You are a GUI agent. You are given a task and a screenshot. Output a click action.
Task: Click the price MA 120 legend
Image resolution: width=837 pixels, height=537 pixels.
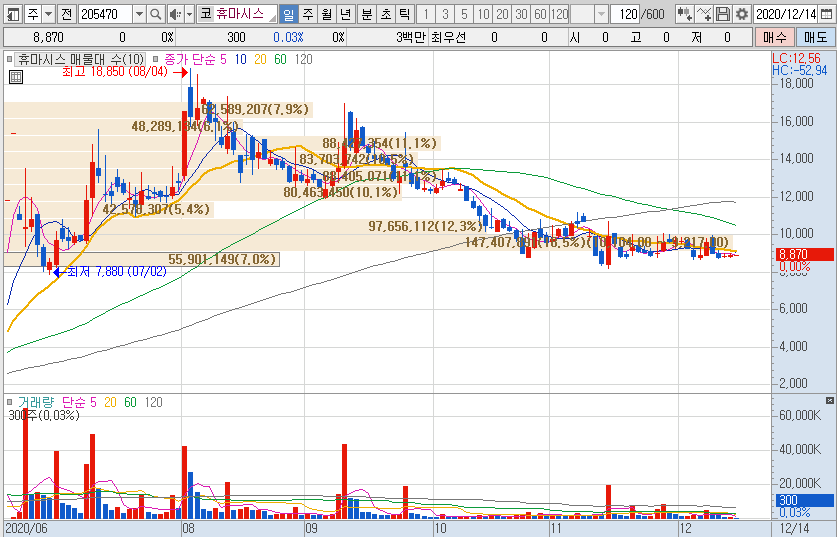tap(303, 59)
